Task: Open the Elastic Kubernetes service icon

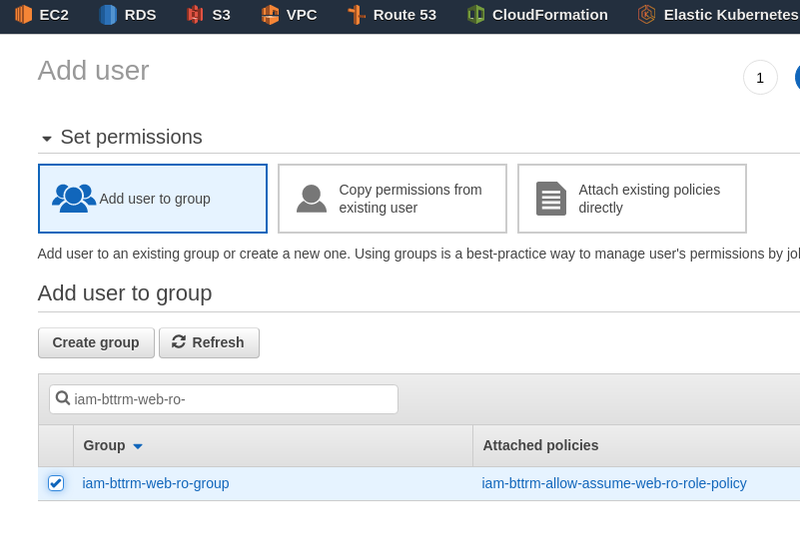Action: tap(647, 15)
